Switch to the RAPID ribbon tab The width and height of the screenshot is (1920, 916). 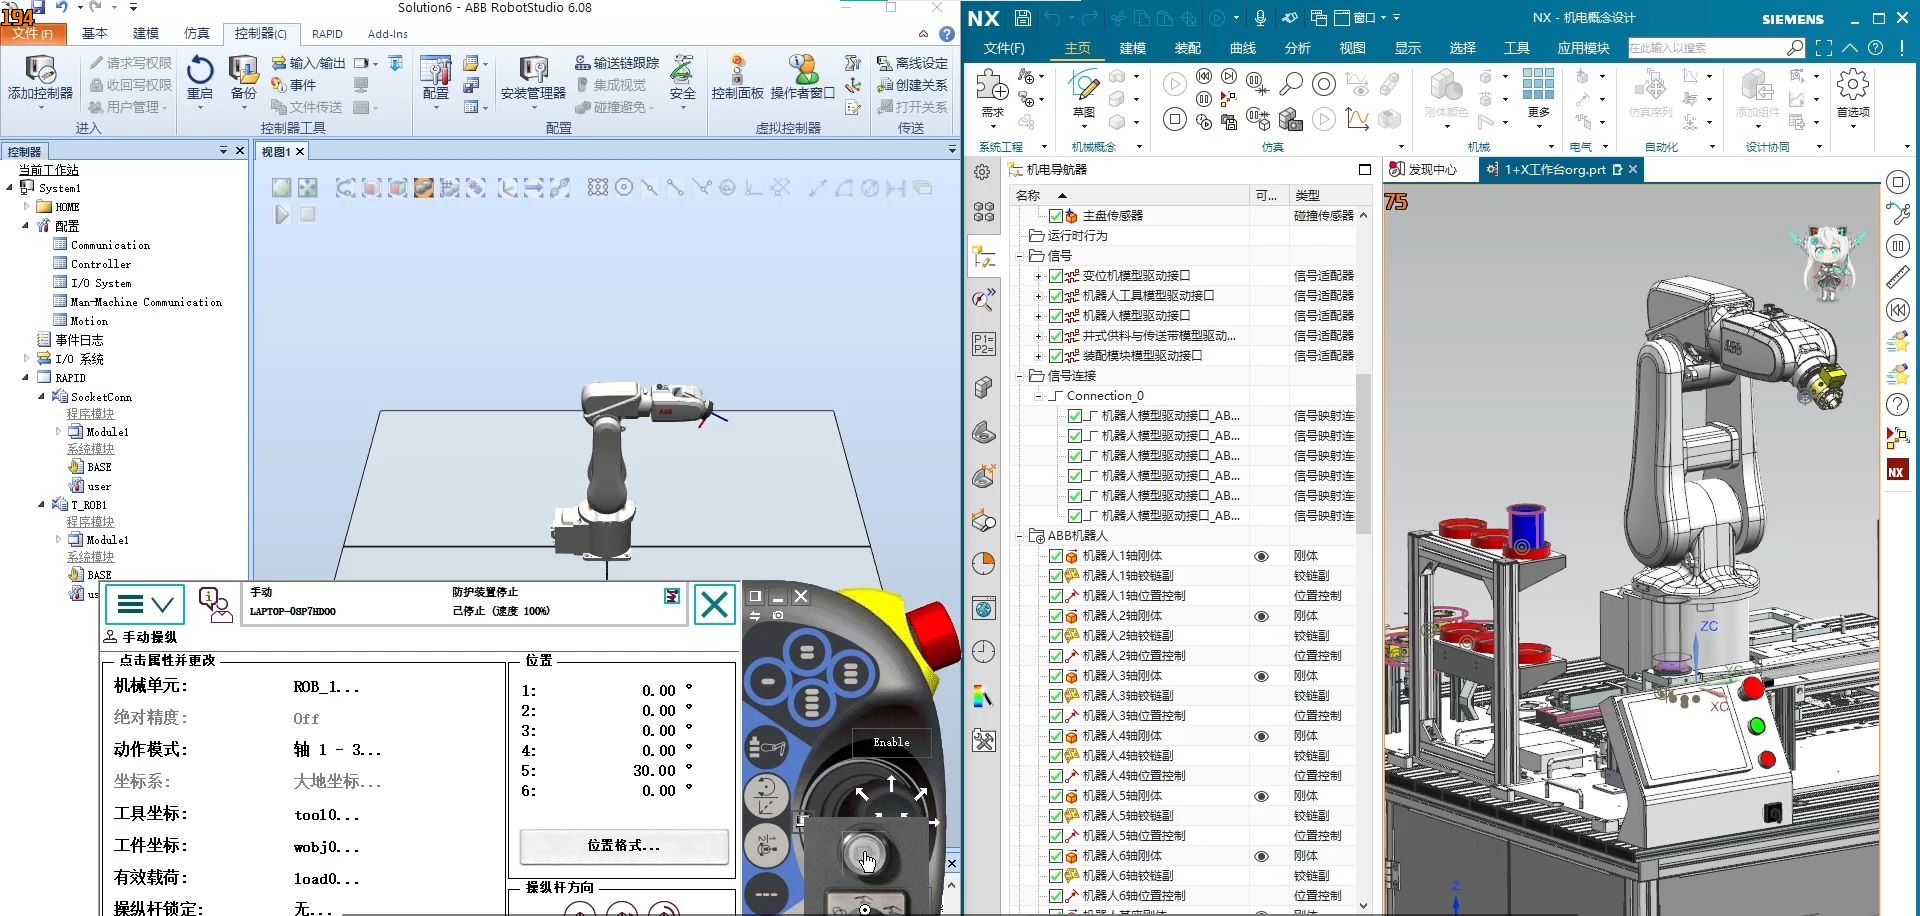tap(327, 33)
